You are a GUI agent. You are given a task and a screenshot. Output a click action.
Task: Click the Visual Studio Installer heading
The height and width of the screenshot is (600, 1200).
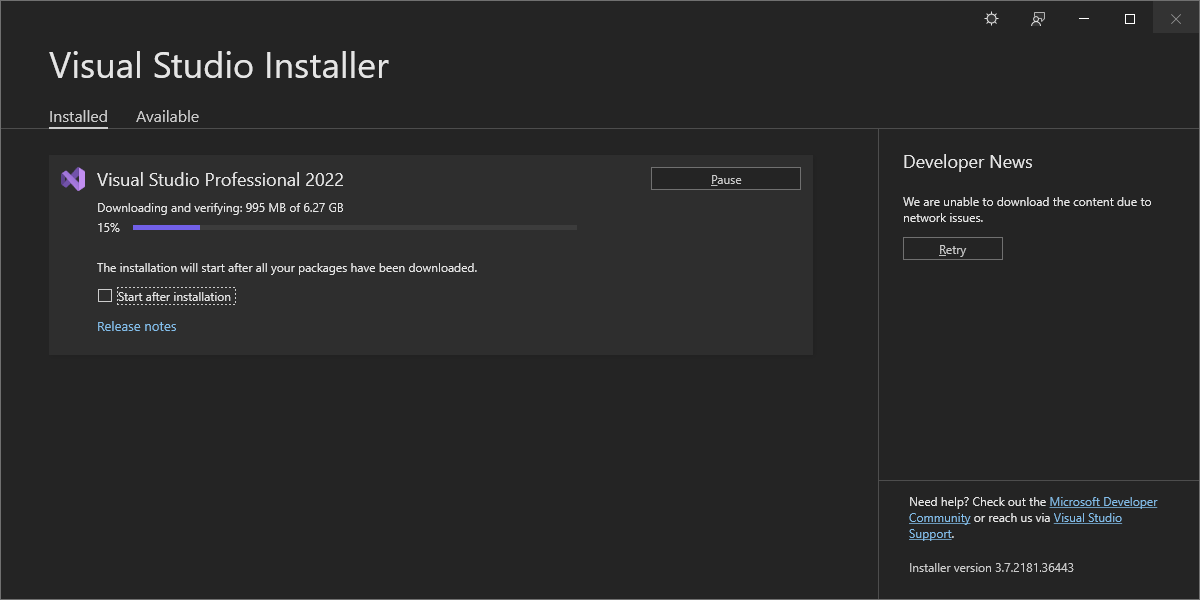pyautogui.click(x=219, y=66)
